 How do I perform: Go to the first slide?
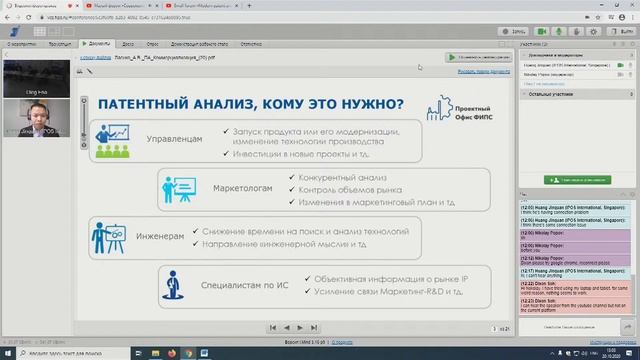(x=273, y=327)
